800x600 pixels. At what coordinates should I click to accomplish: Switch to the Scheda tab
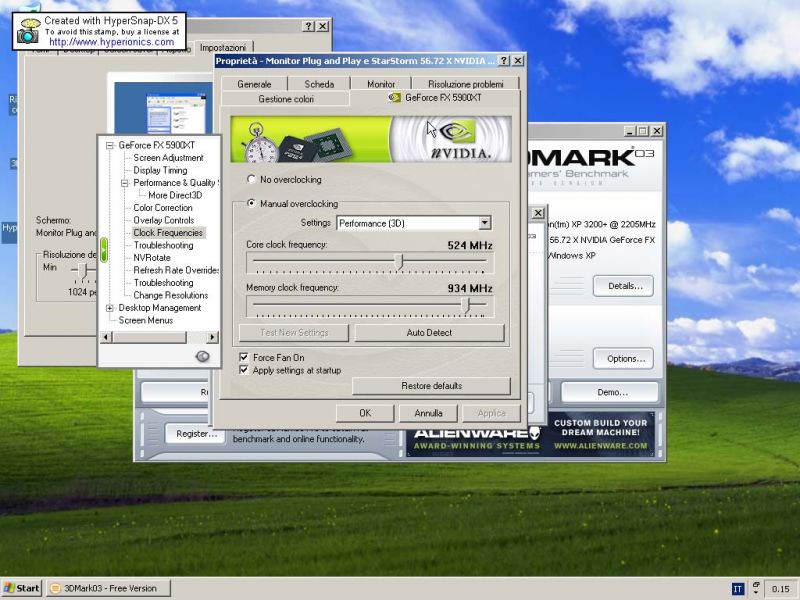tap(319, 84)
